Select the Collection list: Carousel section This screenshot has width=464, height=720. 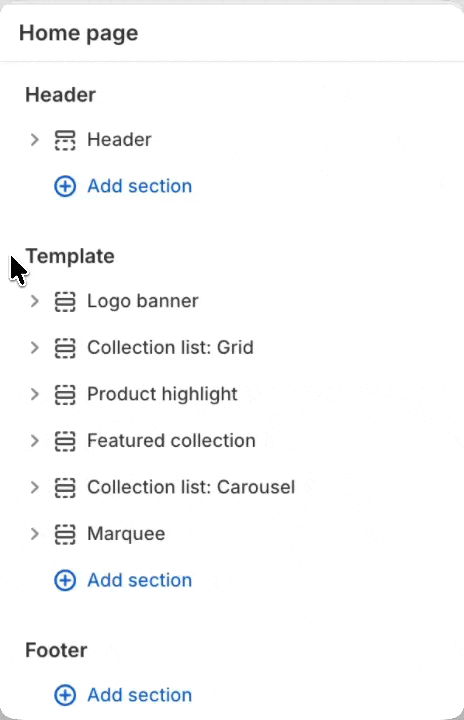point(191,487)
